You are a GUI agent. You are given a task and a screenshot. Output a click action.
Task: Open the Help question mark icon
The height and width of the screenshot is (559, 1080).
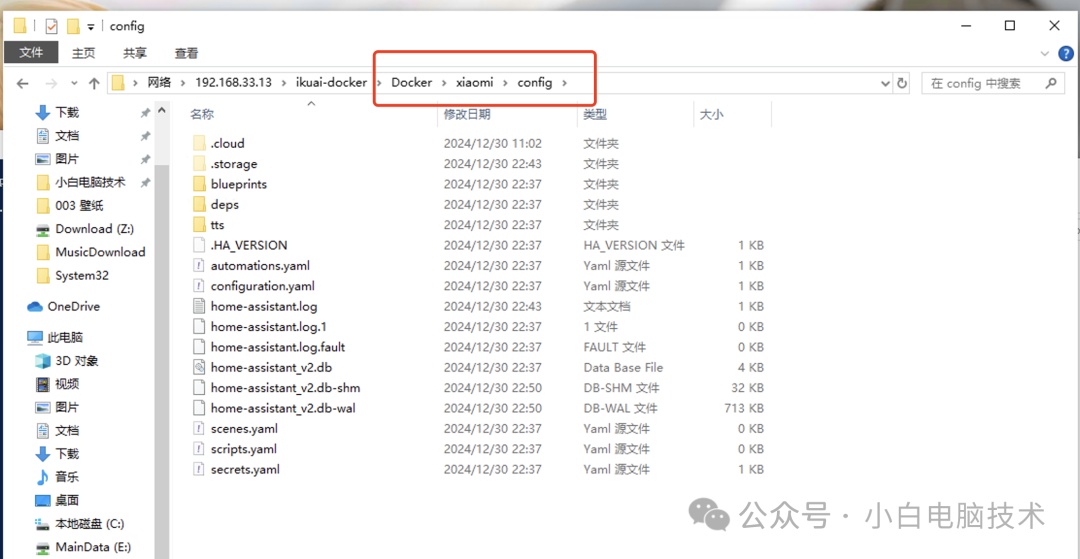point(1066,53)
